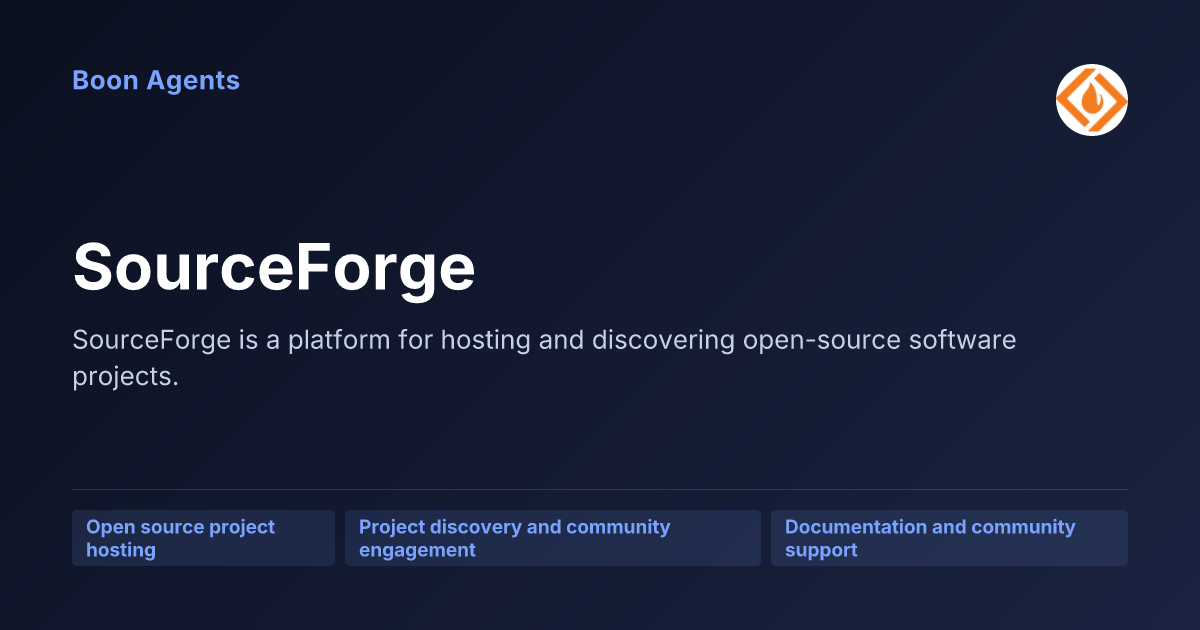Select the SourceForge main heading

(x=274, y=267)
